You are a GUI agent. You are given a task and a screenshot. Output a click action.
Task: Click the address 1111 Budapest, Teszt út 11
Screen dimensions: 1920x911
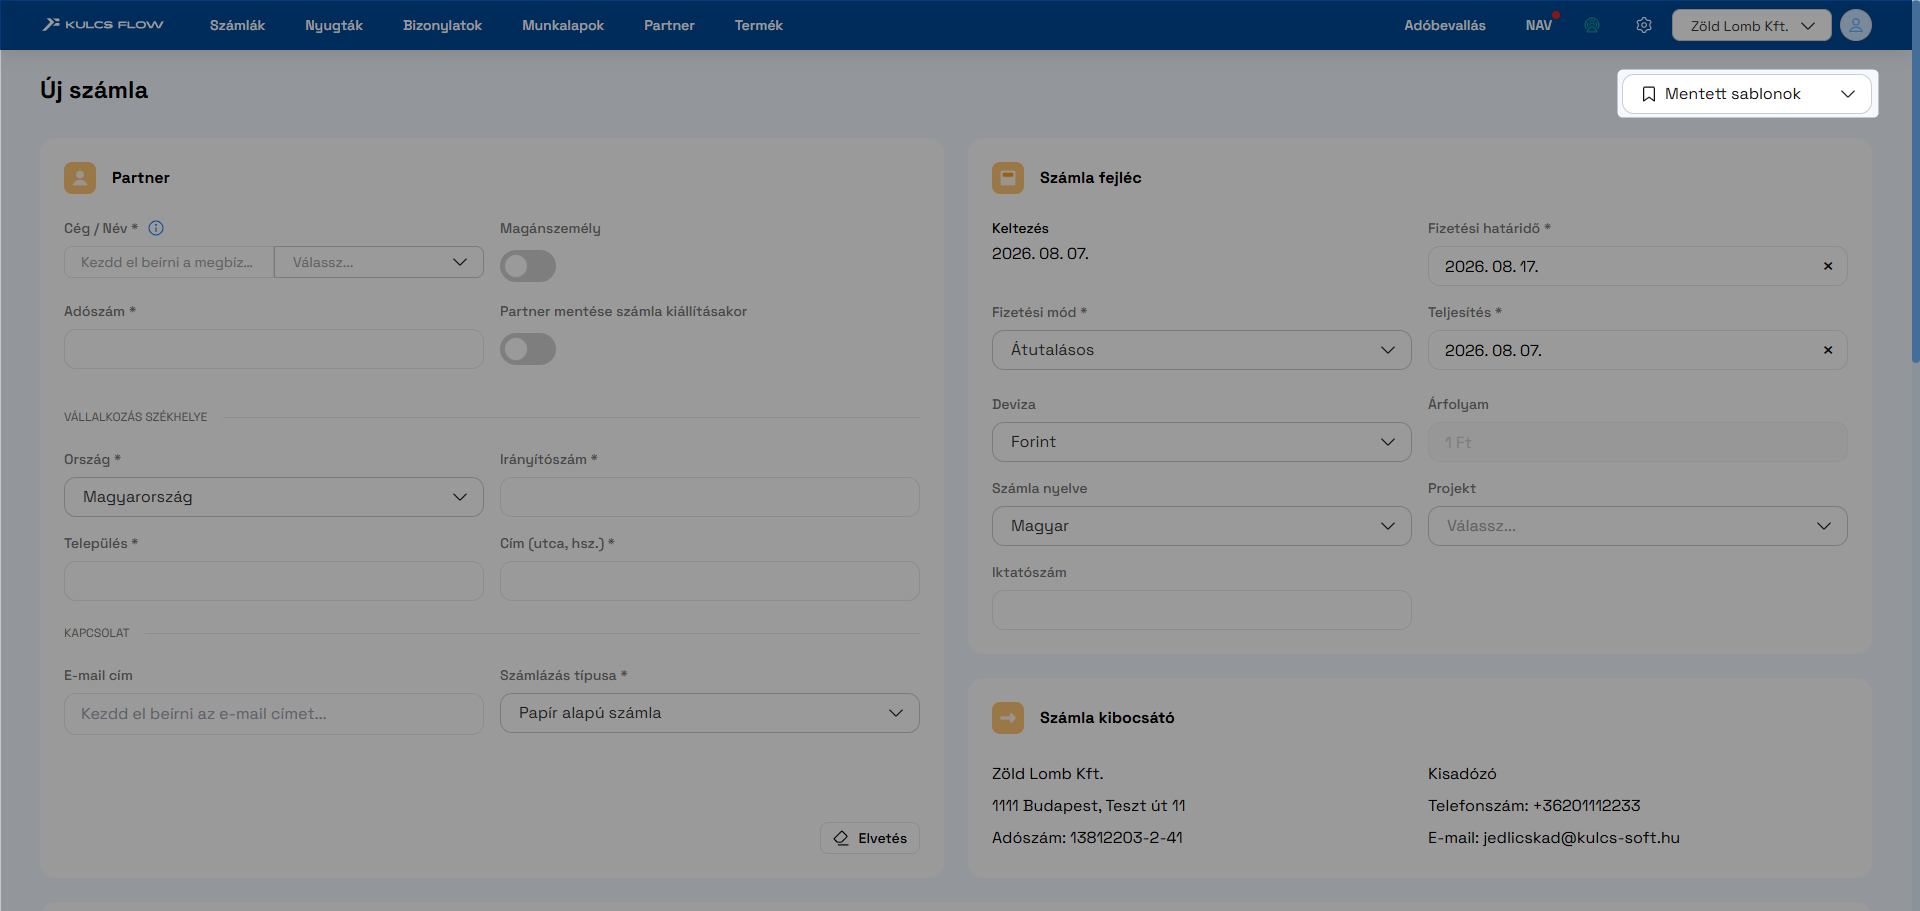[1089, 806]
